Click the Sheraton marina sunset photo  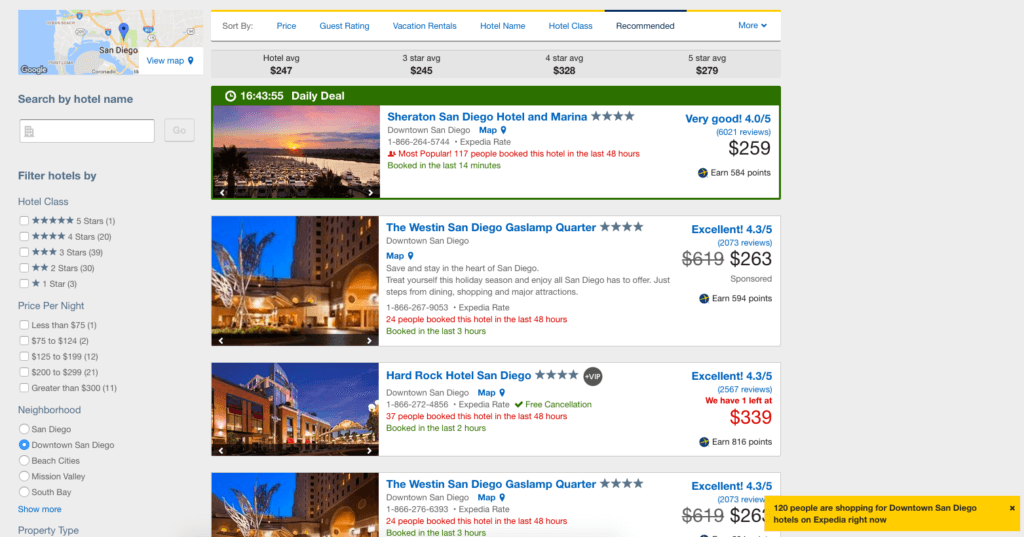296,152
